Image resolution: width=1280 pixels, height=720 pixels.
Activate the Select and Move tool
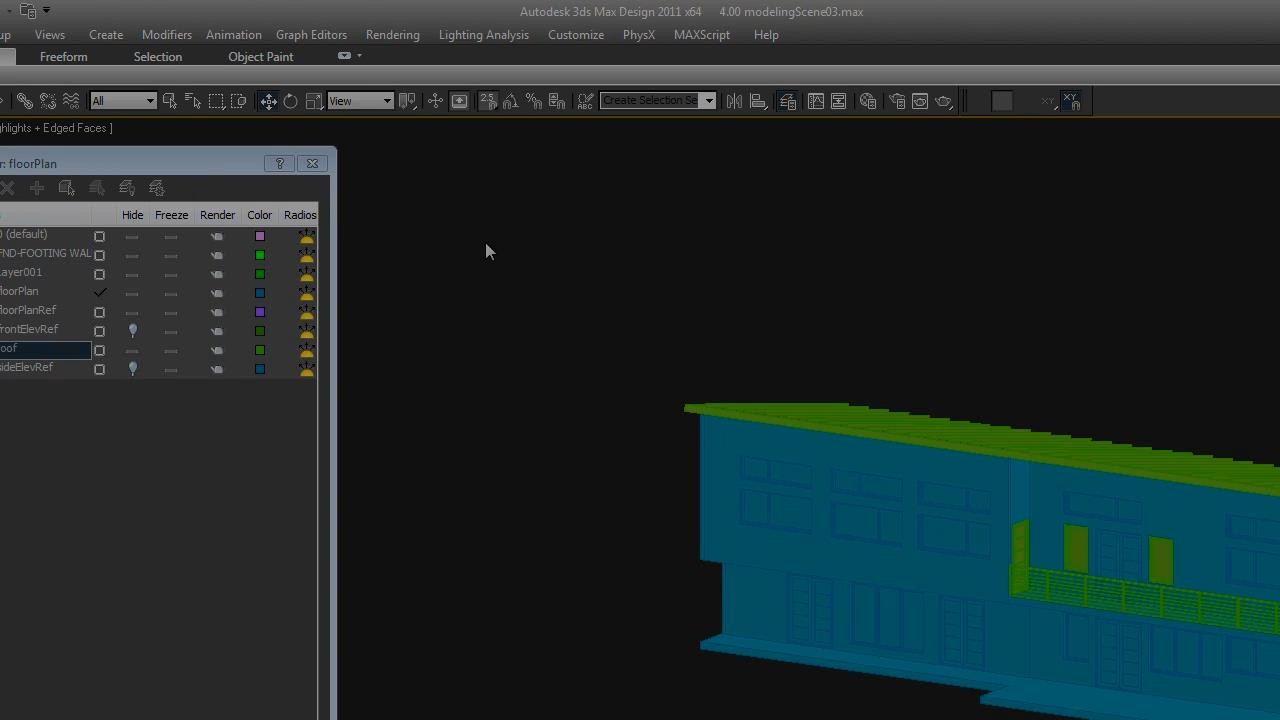268,101
